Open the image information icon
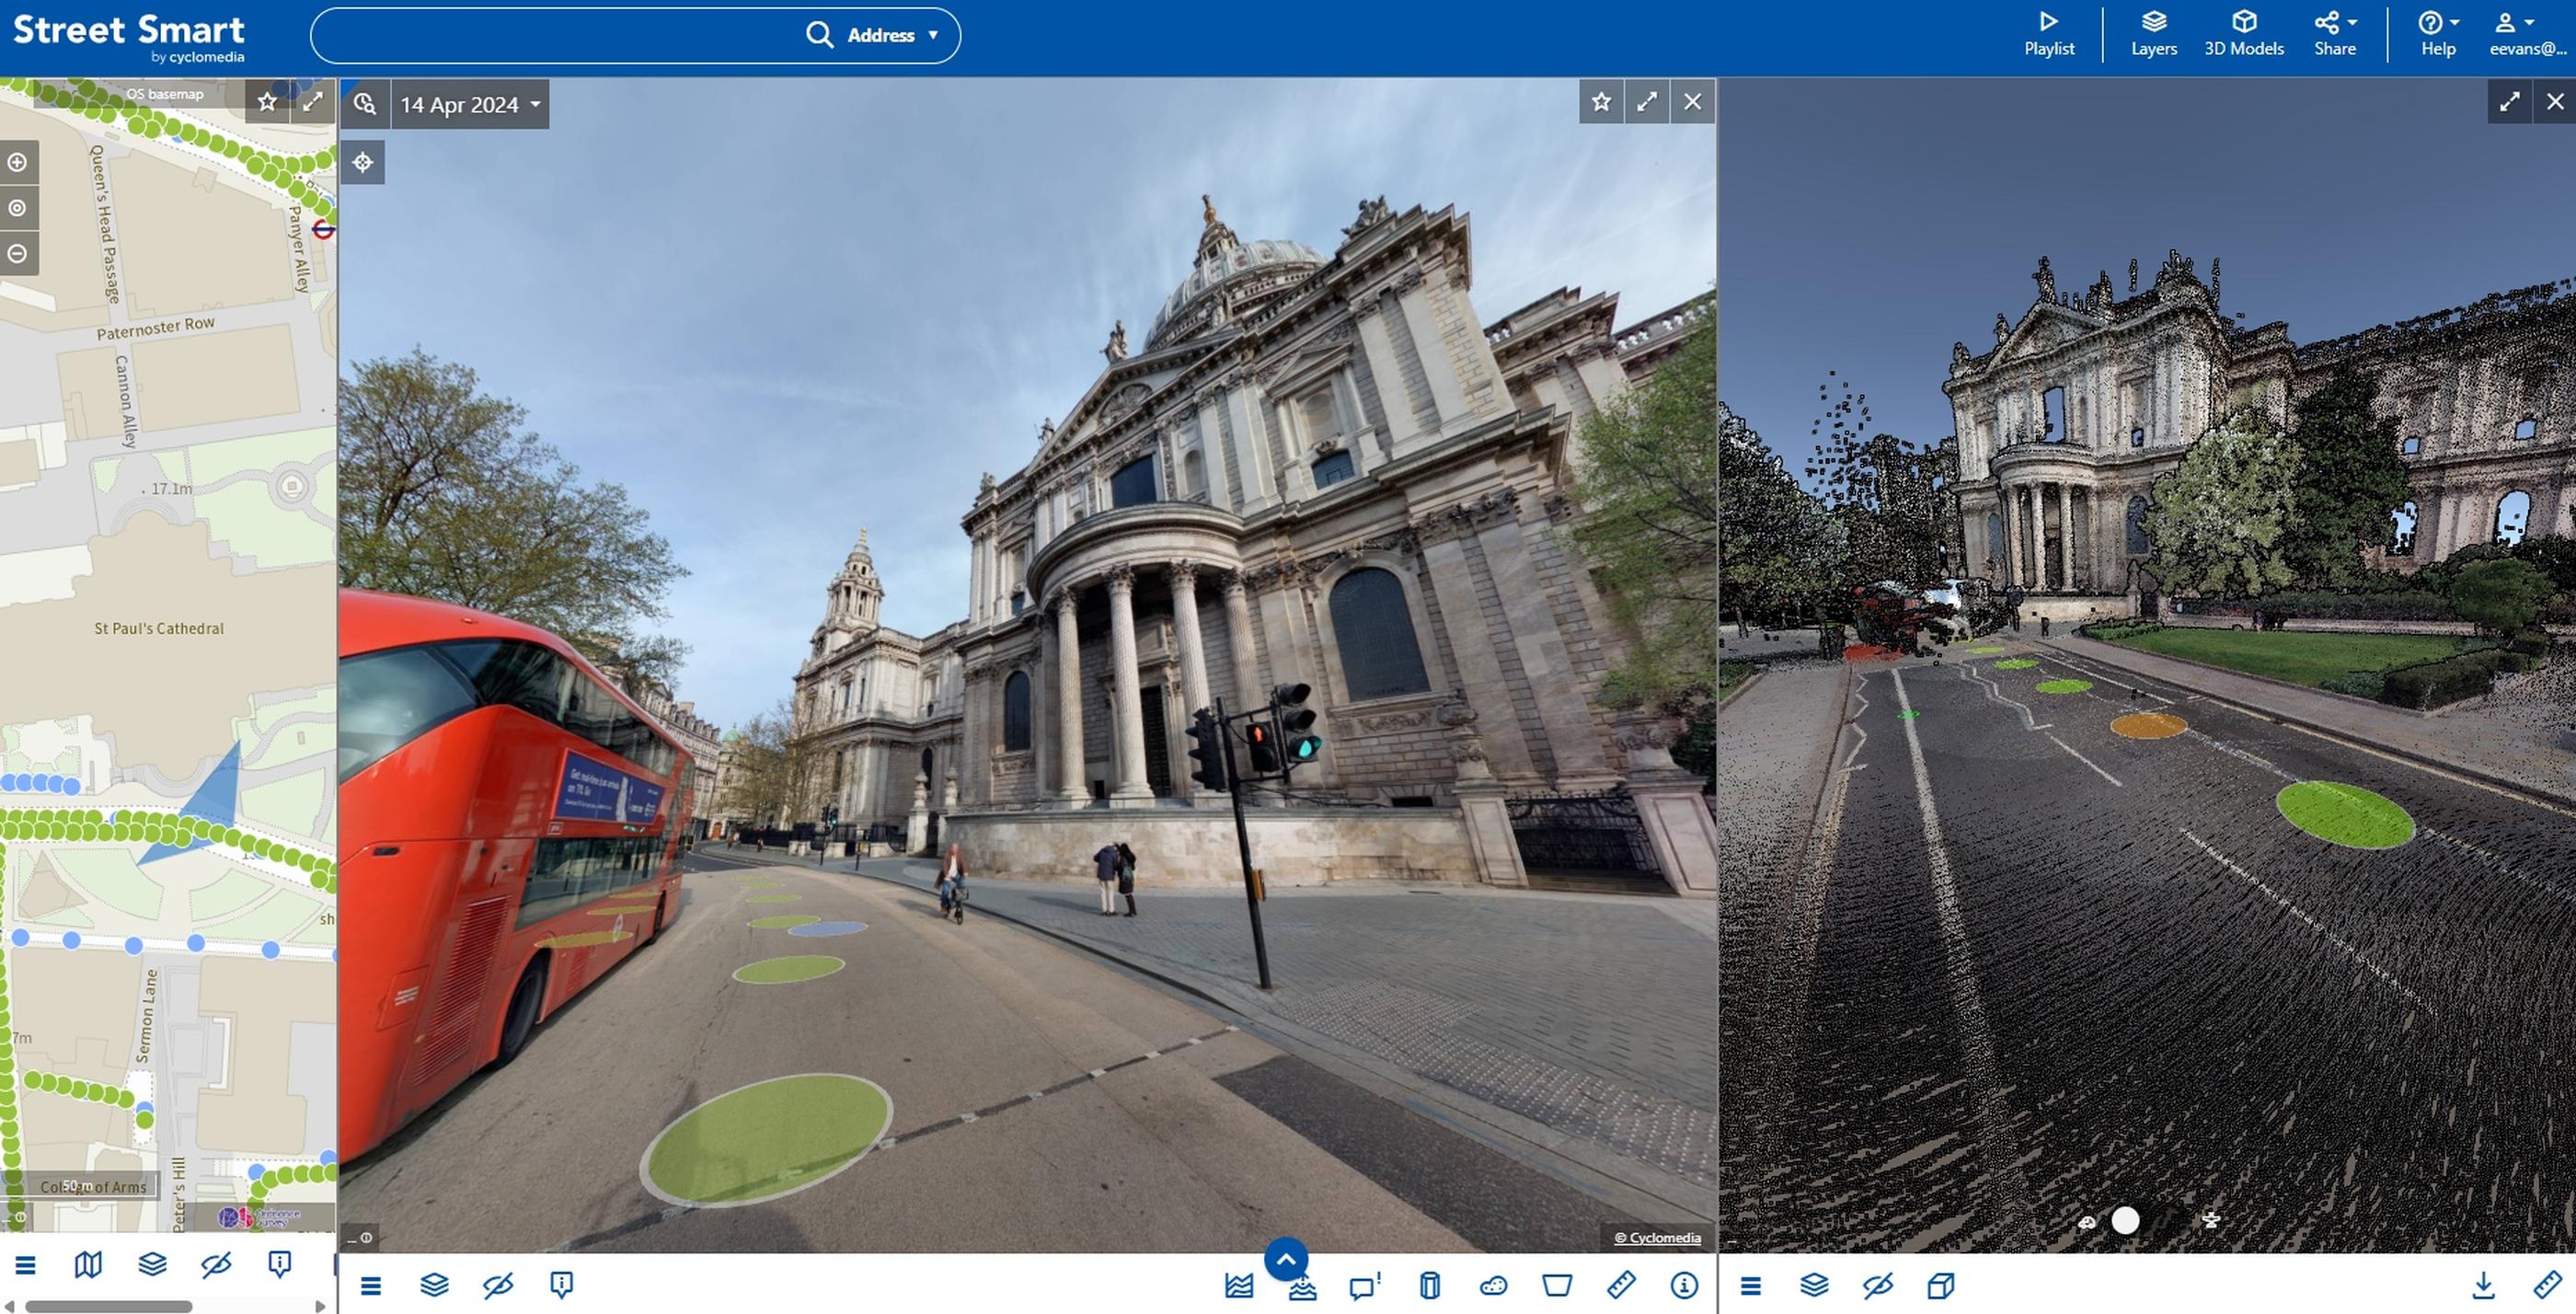This screenshot has height=1314, width=2576. click(1685, 1285)
